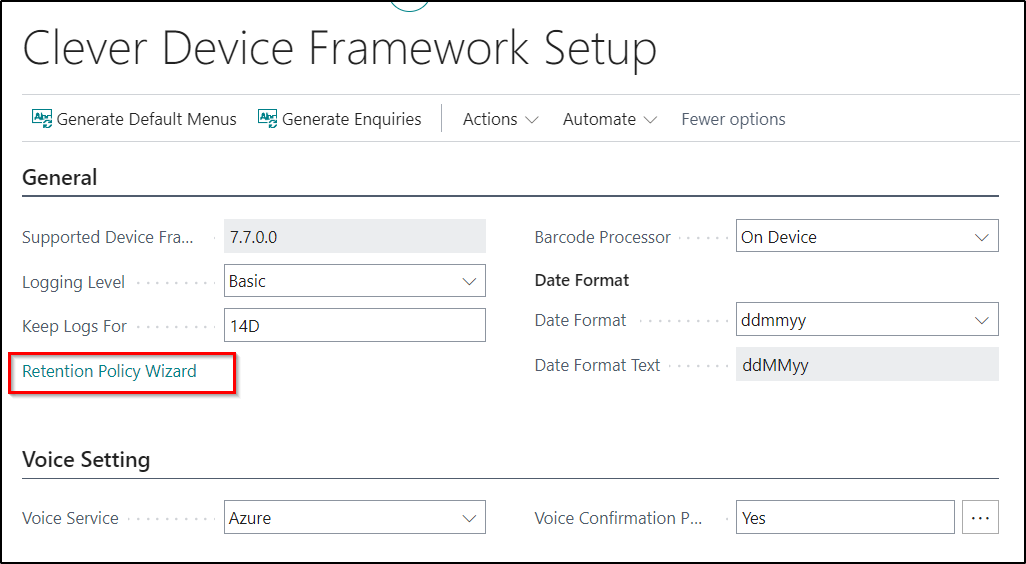
Task: Collapse the Voice Setting section header
Action: coord(86,459)
